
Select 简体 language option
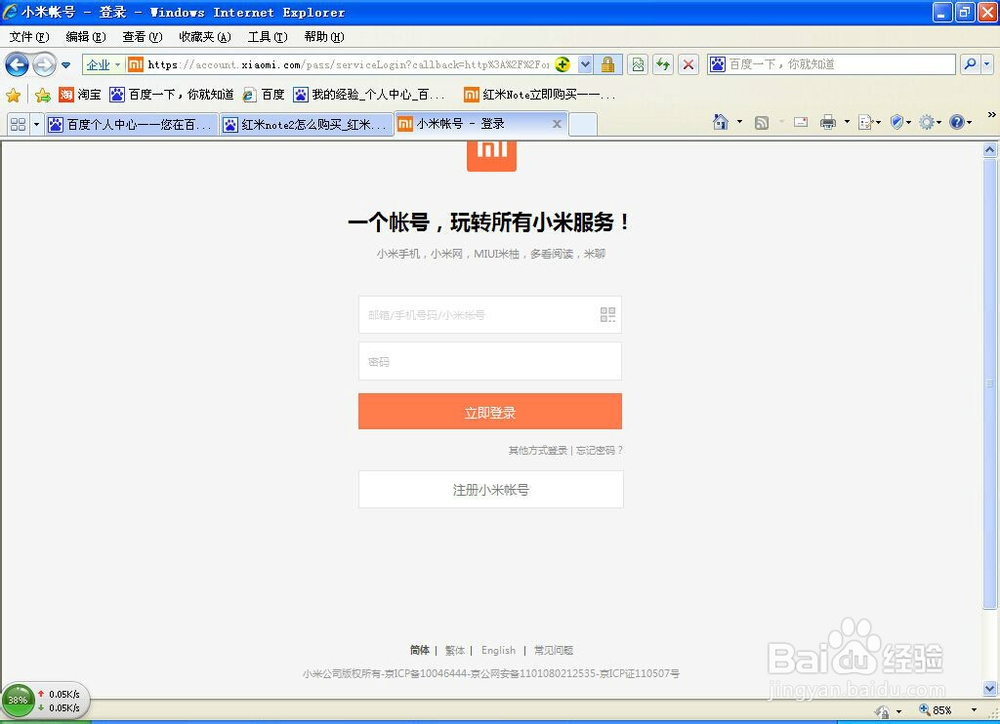tap(420, 650)
